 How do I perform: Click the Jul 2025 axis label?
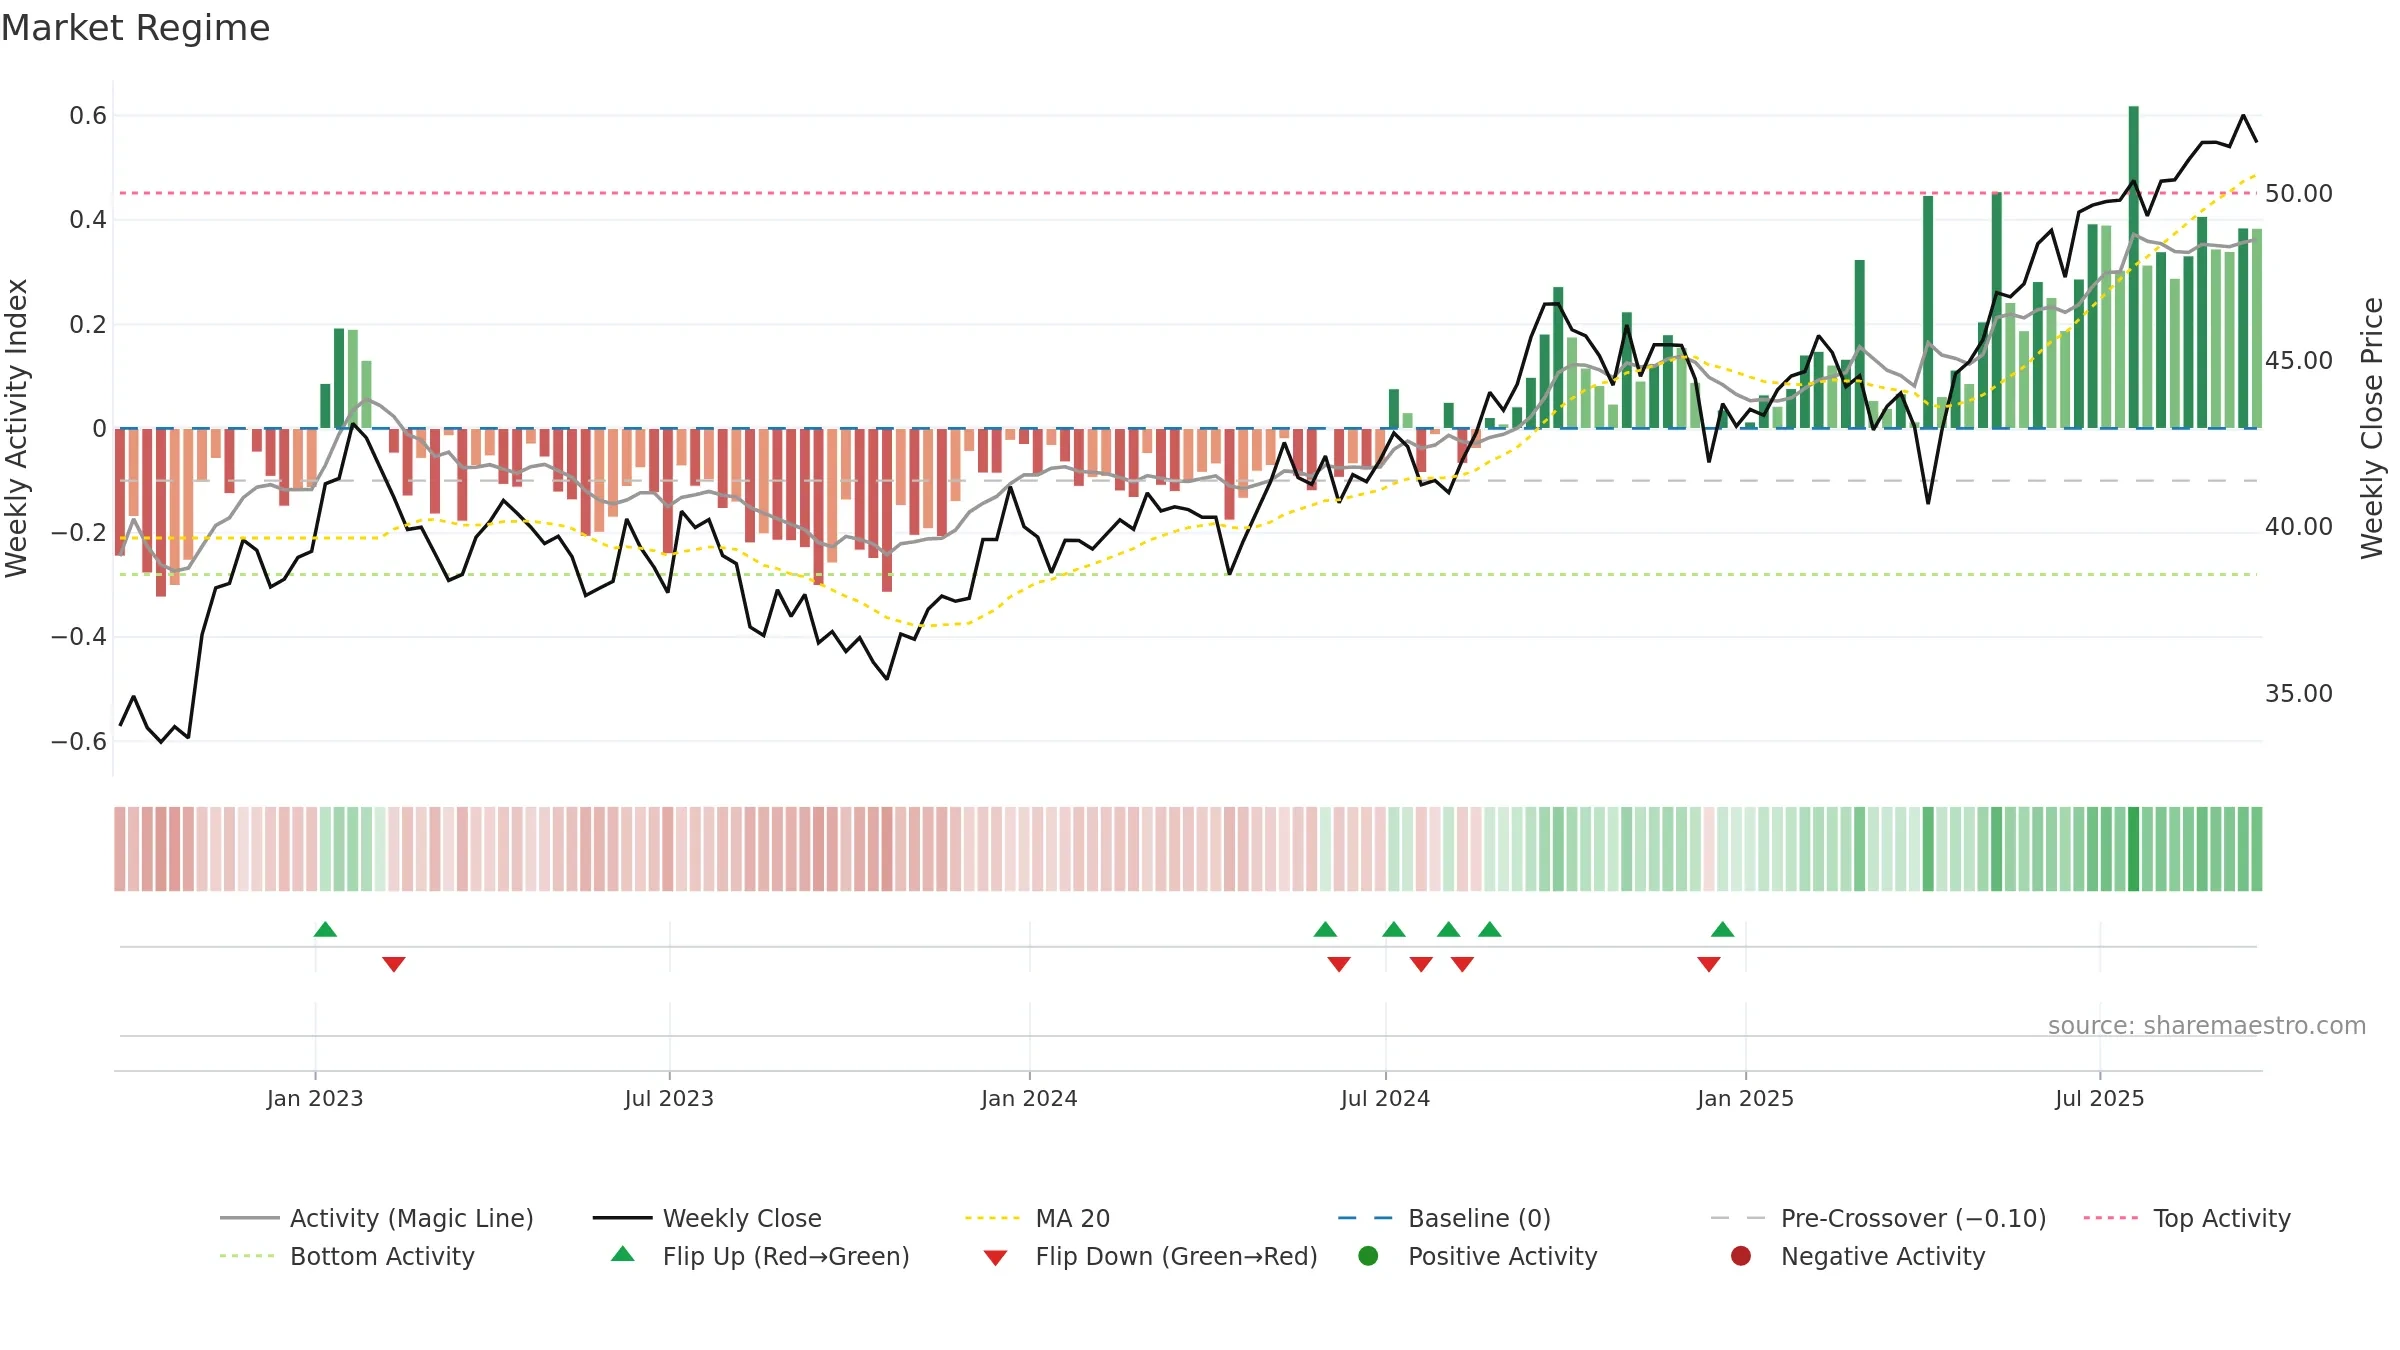(x=2100, y=1099)
